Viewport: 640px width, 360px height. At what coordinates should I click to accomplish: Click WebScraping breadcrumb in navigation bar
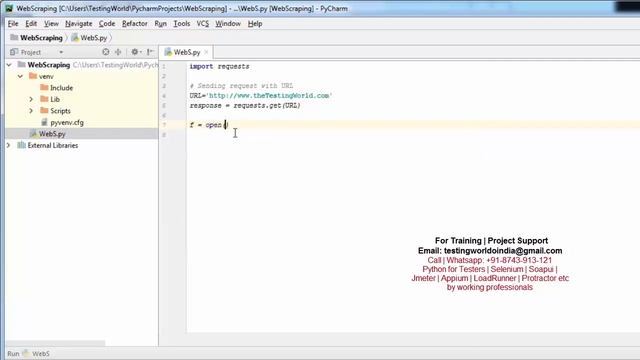pos(37,38)
